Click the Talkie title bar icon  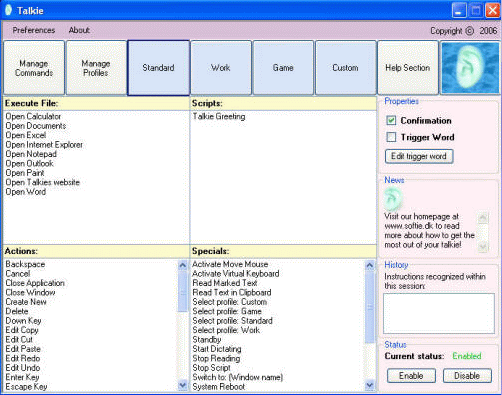[x=8, y=10]
